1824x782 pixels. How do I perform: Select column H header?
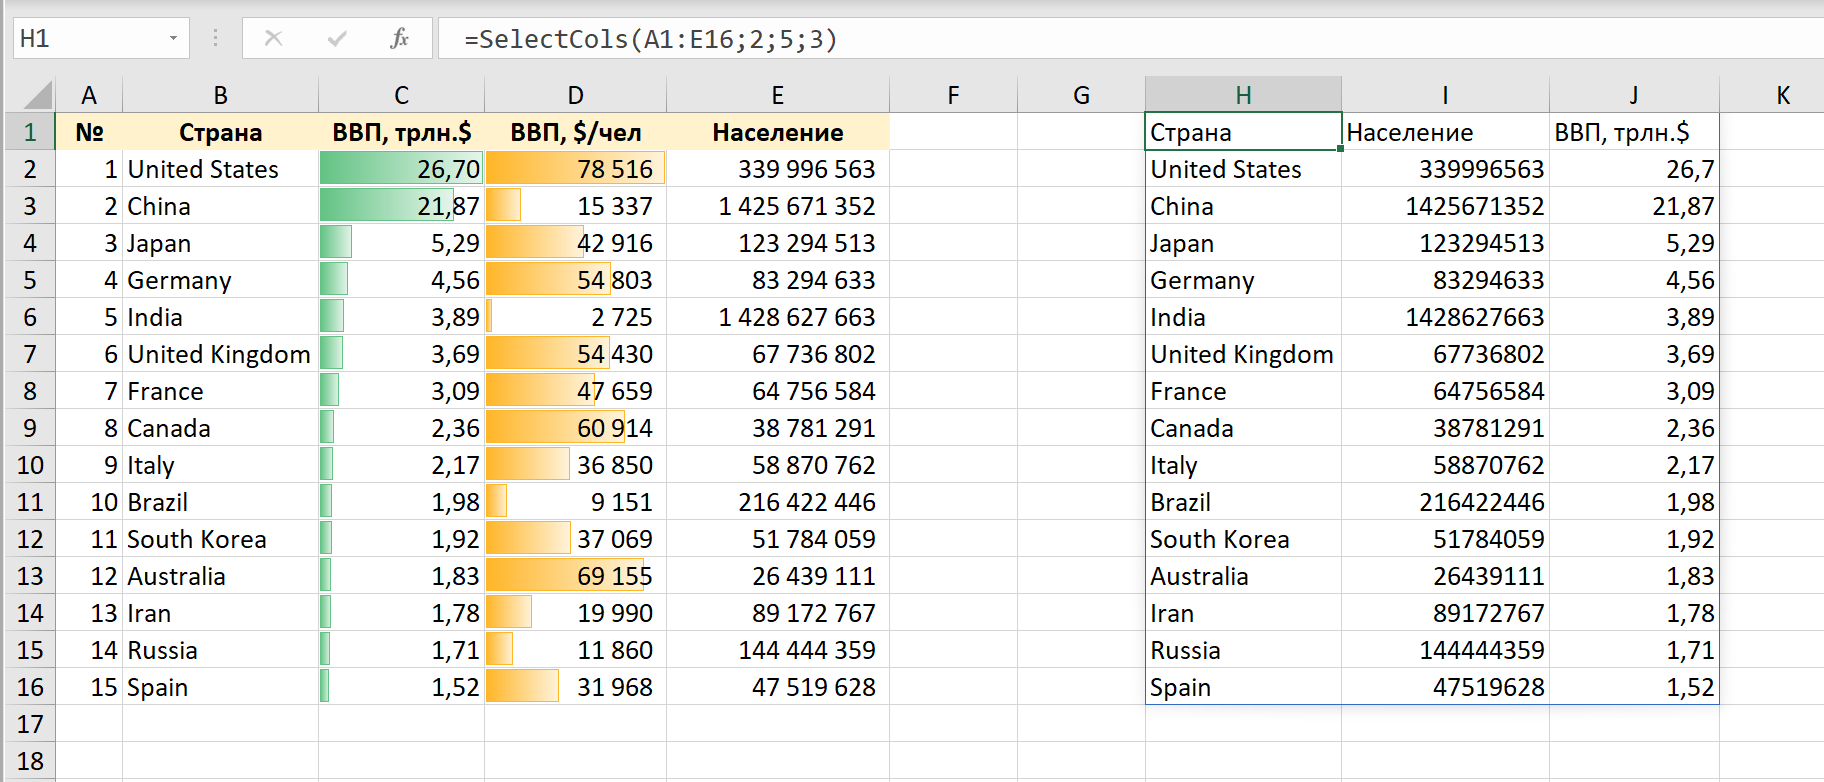1243,95
